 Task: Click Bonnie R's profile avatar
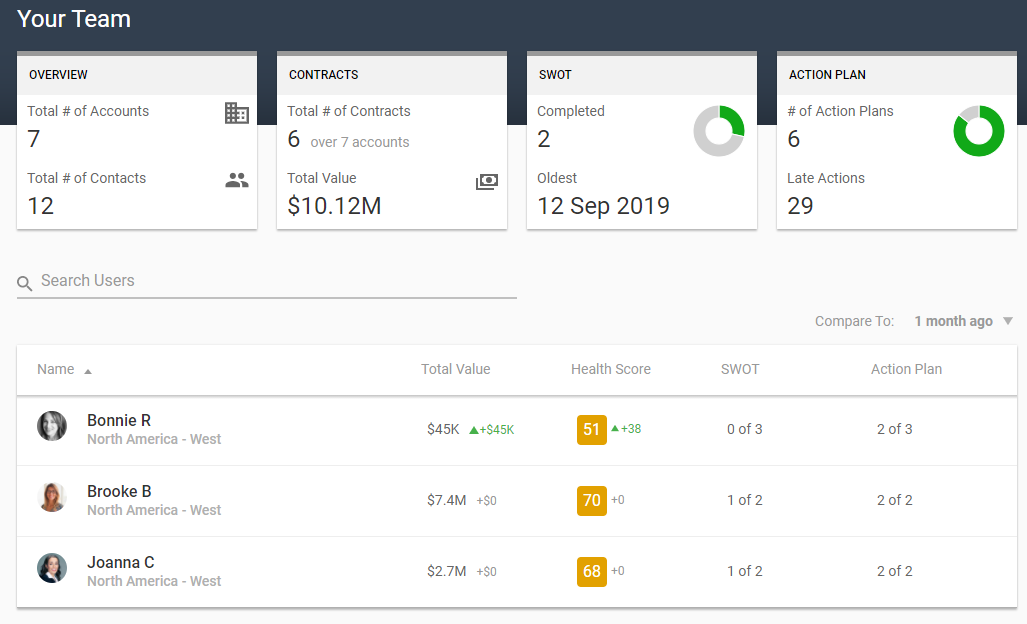coord(52,426)
